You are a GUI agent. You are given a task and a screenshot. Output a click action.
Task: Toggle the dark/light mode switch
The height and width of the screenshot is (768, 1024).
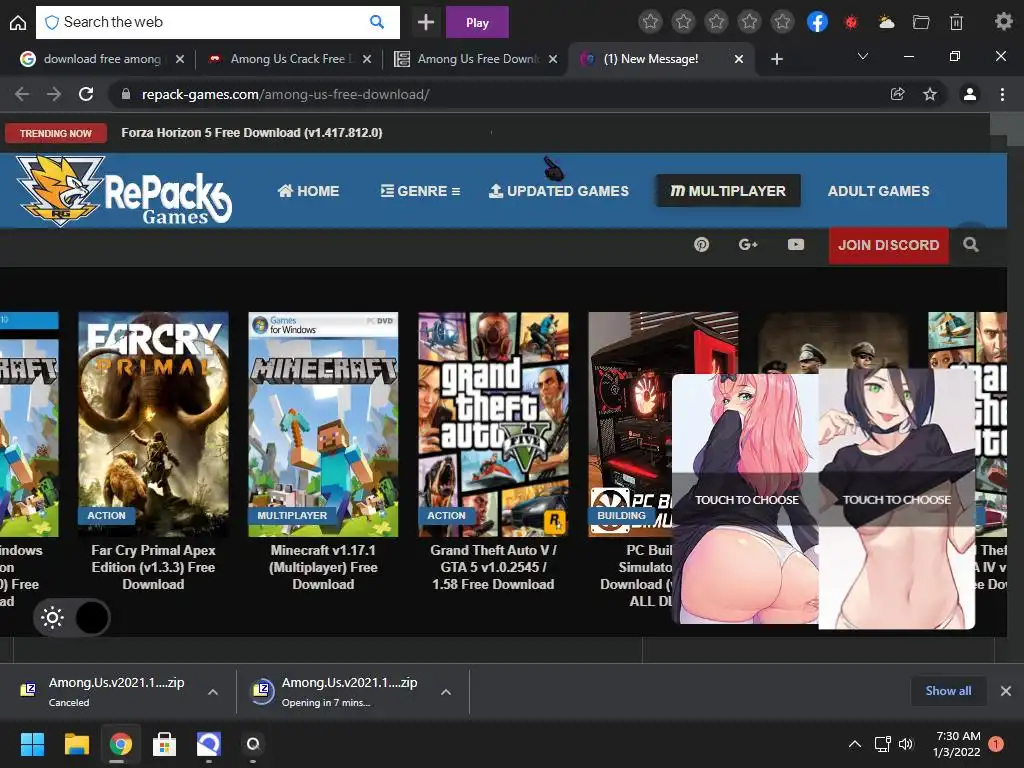point(72,617)
